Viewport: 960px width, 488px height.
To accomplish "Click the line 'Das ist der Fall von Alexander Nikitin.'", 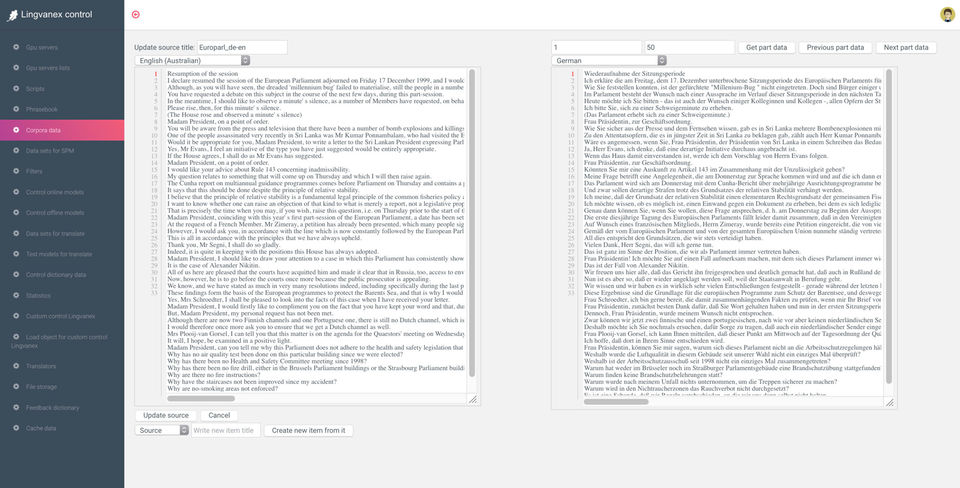I will [636, 265].
